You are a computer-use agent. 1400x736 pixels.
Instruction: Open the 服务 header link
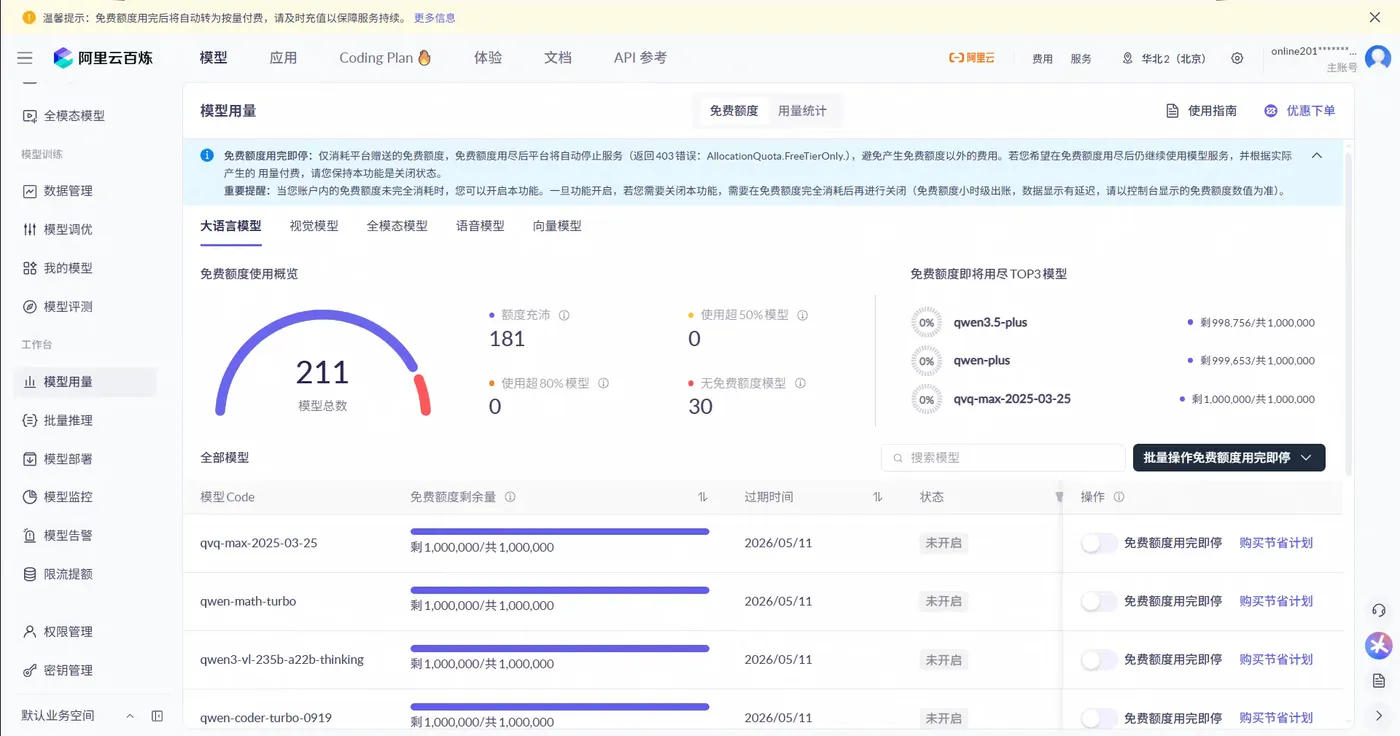click(x=1081, y=59)
